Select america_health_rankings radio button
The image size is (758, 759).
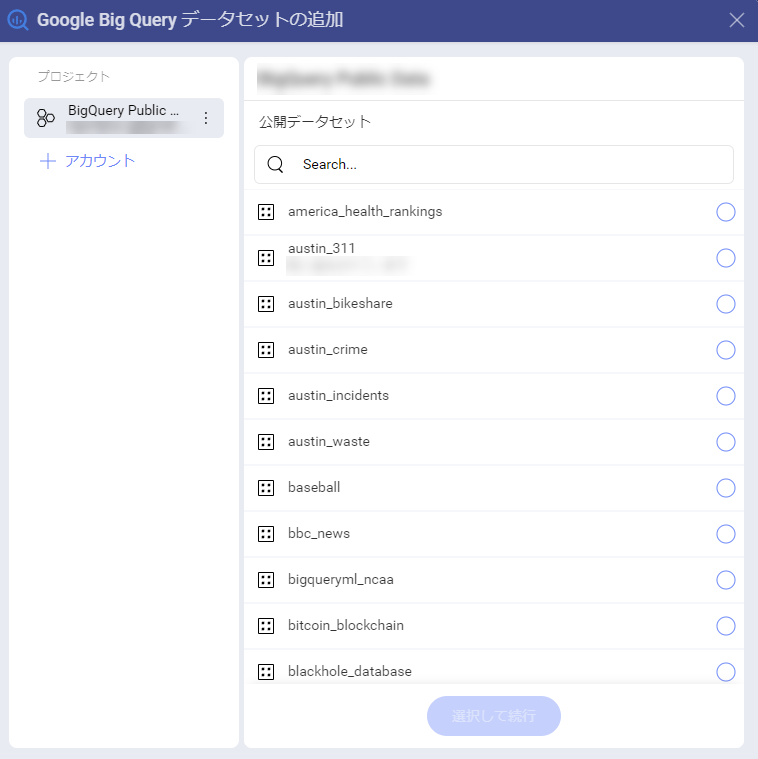[x=726, y=212]
